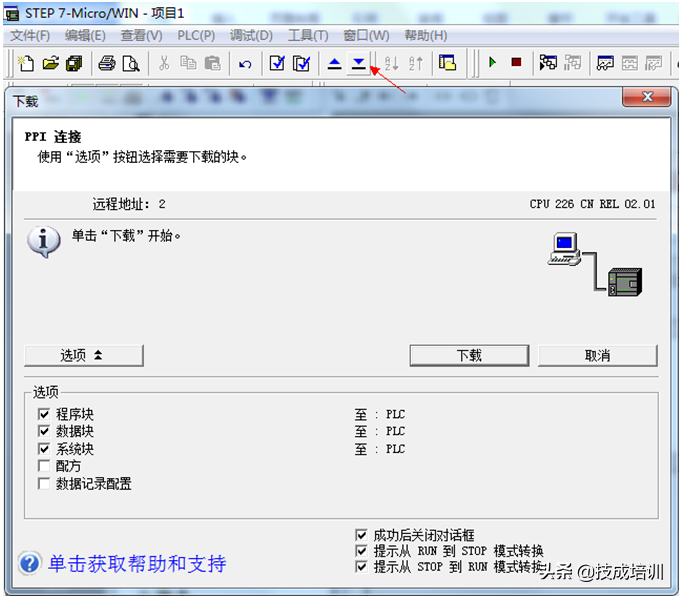Open the 工具(T) menu
Screen dimensions: 679x596
coord(308,36)
